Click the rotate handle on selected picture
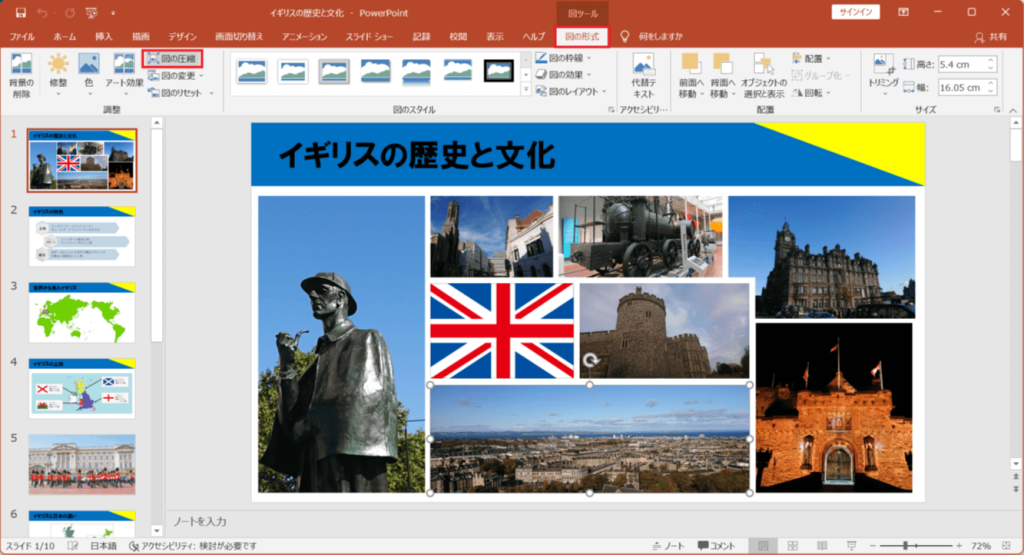Viewport: 1024px width, 555px height. click(x=590, y=360)
